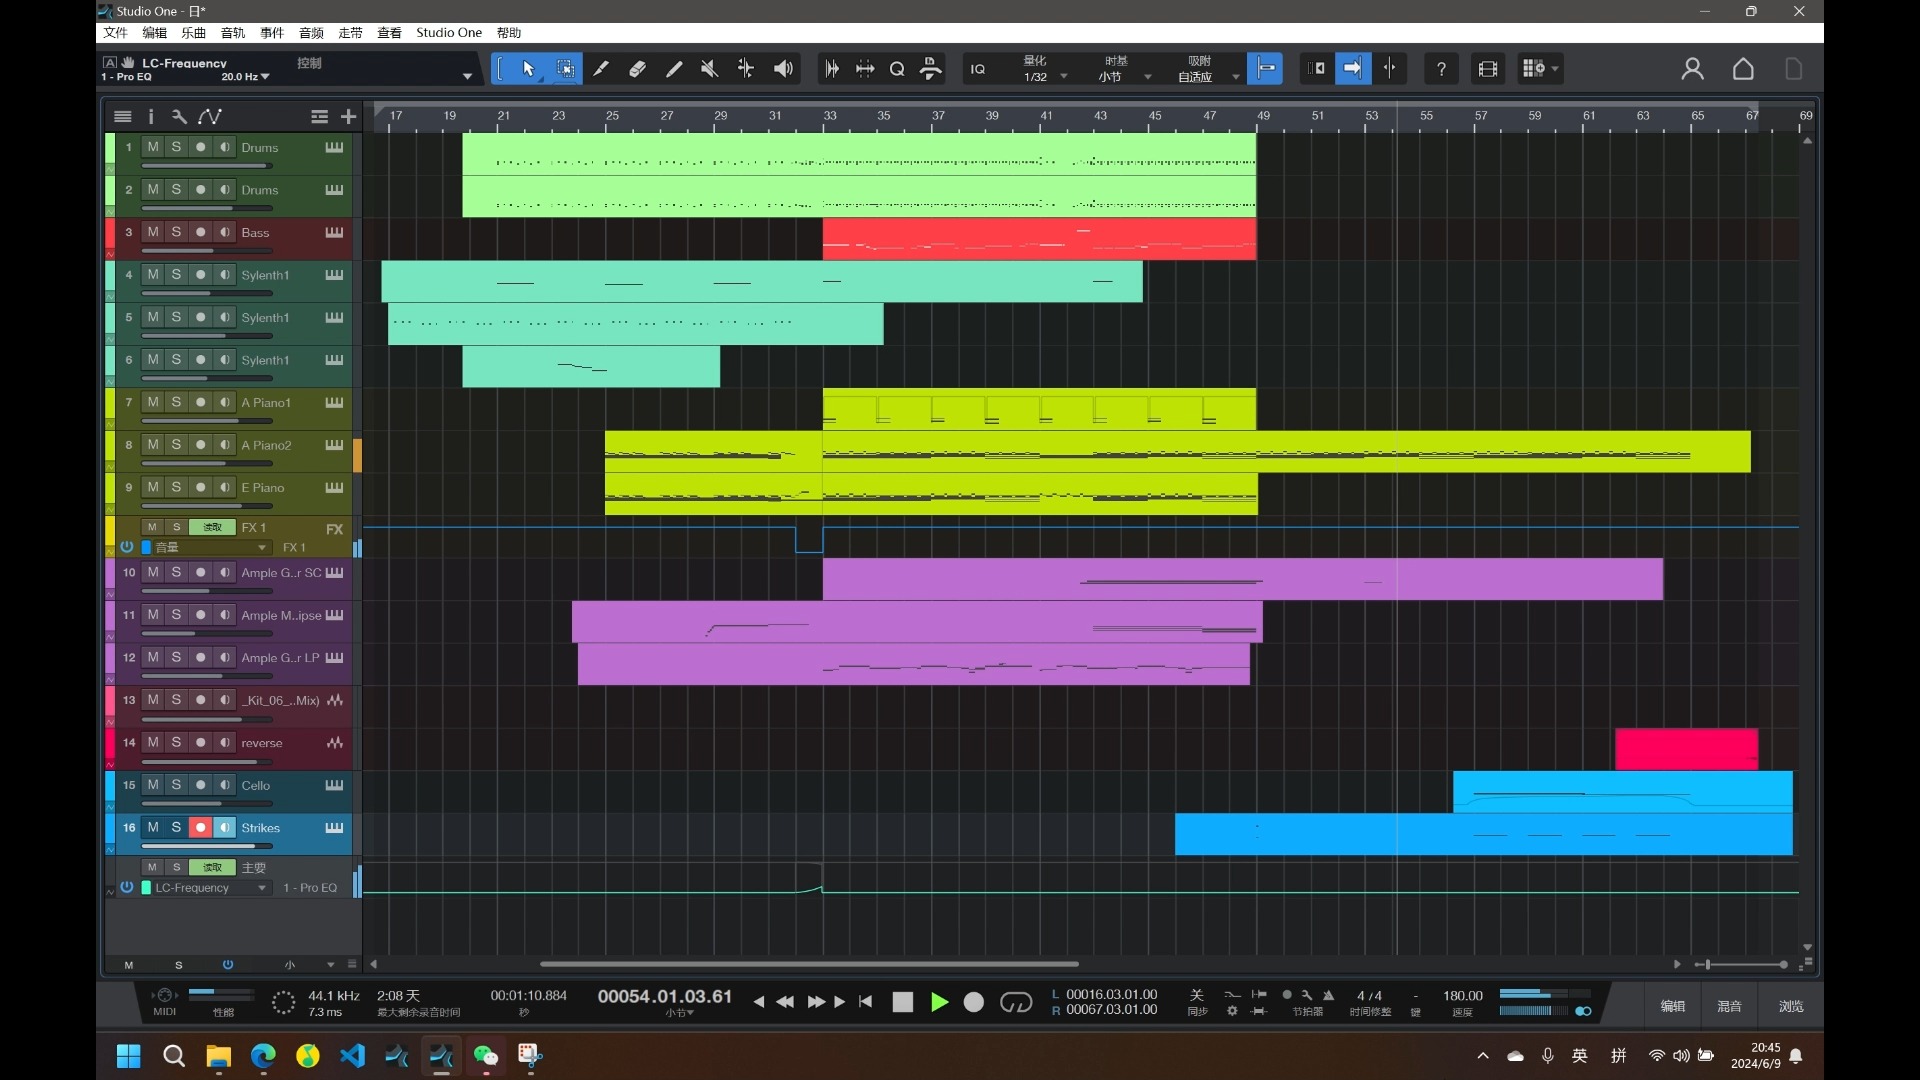Adjust the Strikes track volume fader
The height and width of the screenshot is (1080, 1920).
click(x=207, y=845)
